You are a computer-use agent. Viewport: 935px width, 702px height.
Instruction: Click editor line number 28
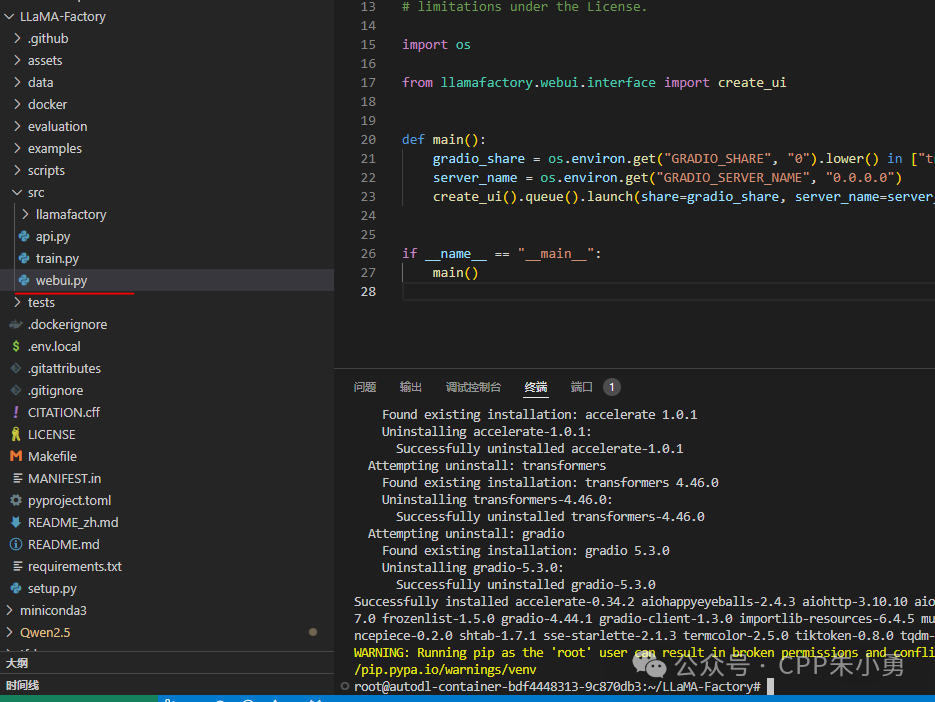[368, 292]
